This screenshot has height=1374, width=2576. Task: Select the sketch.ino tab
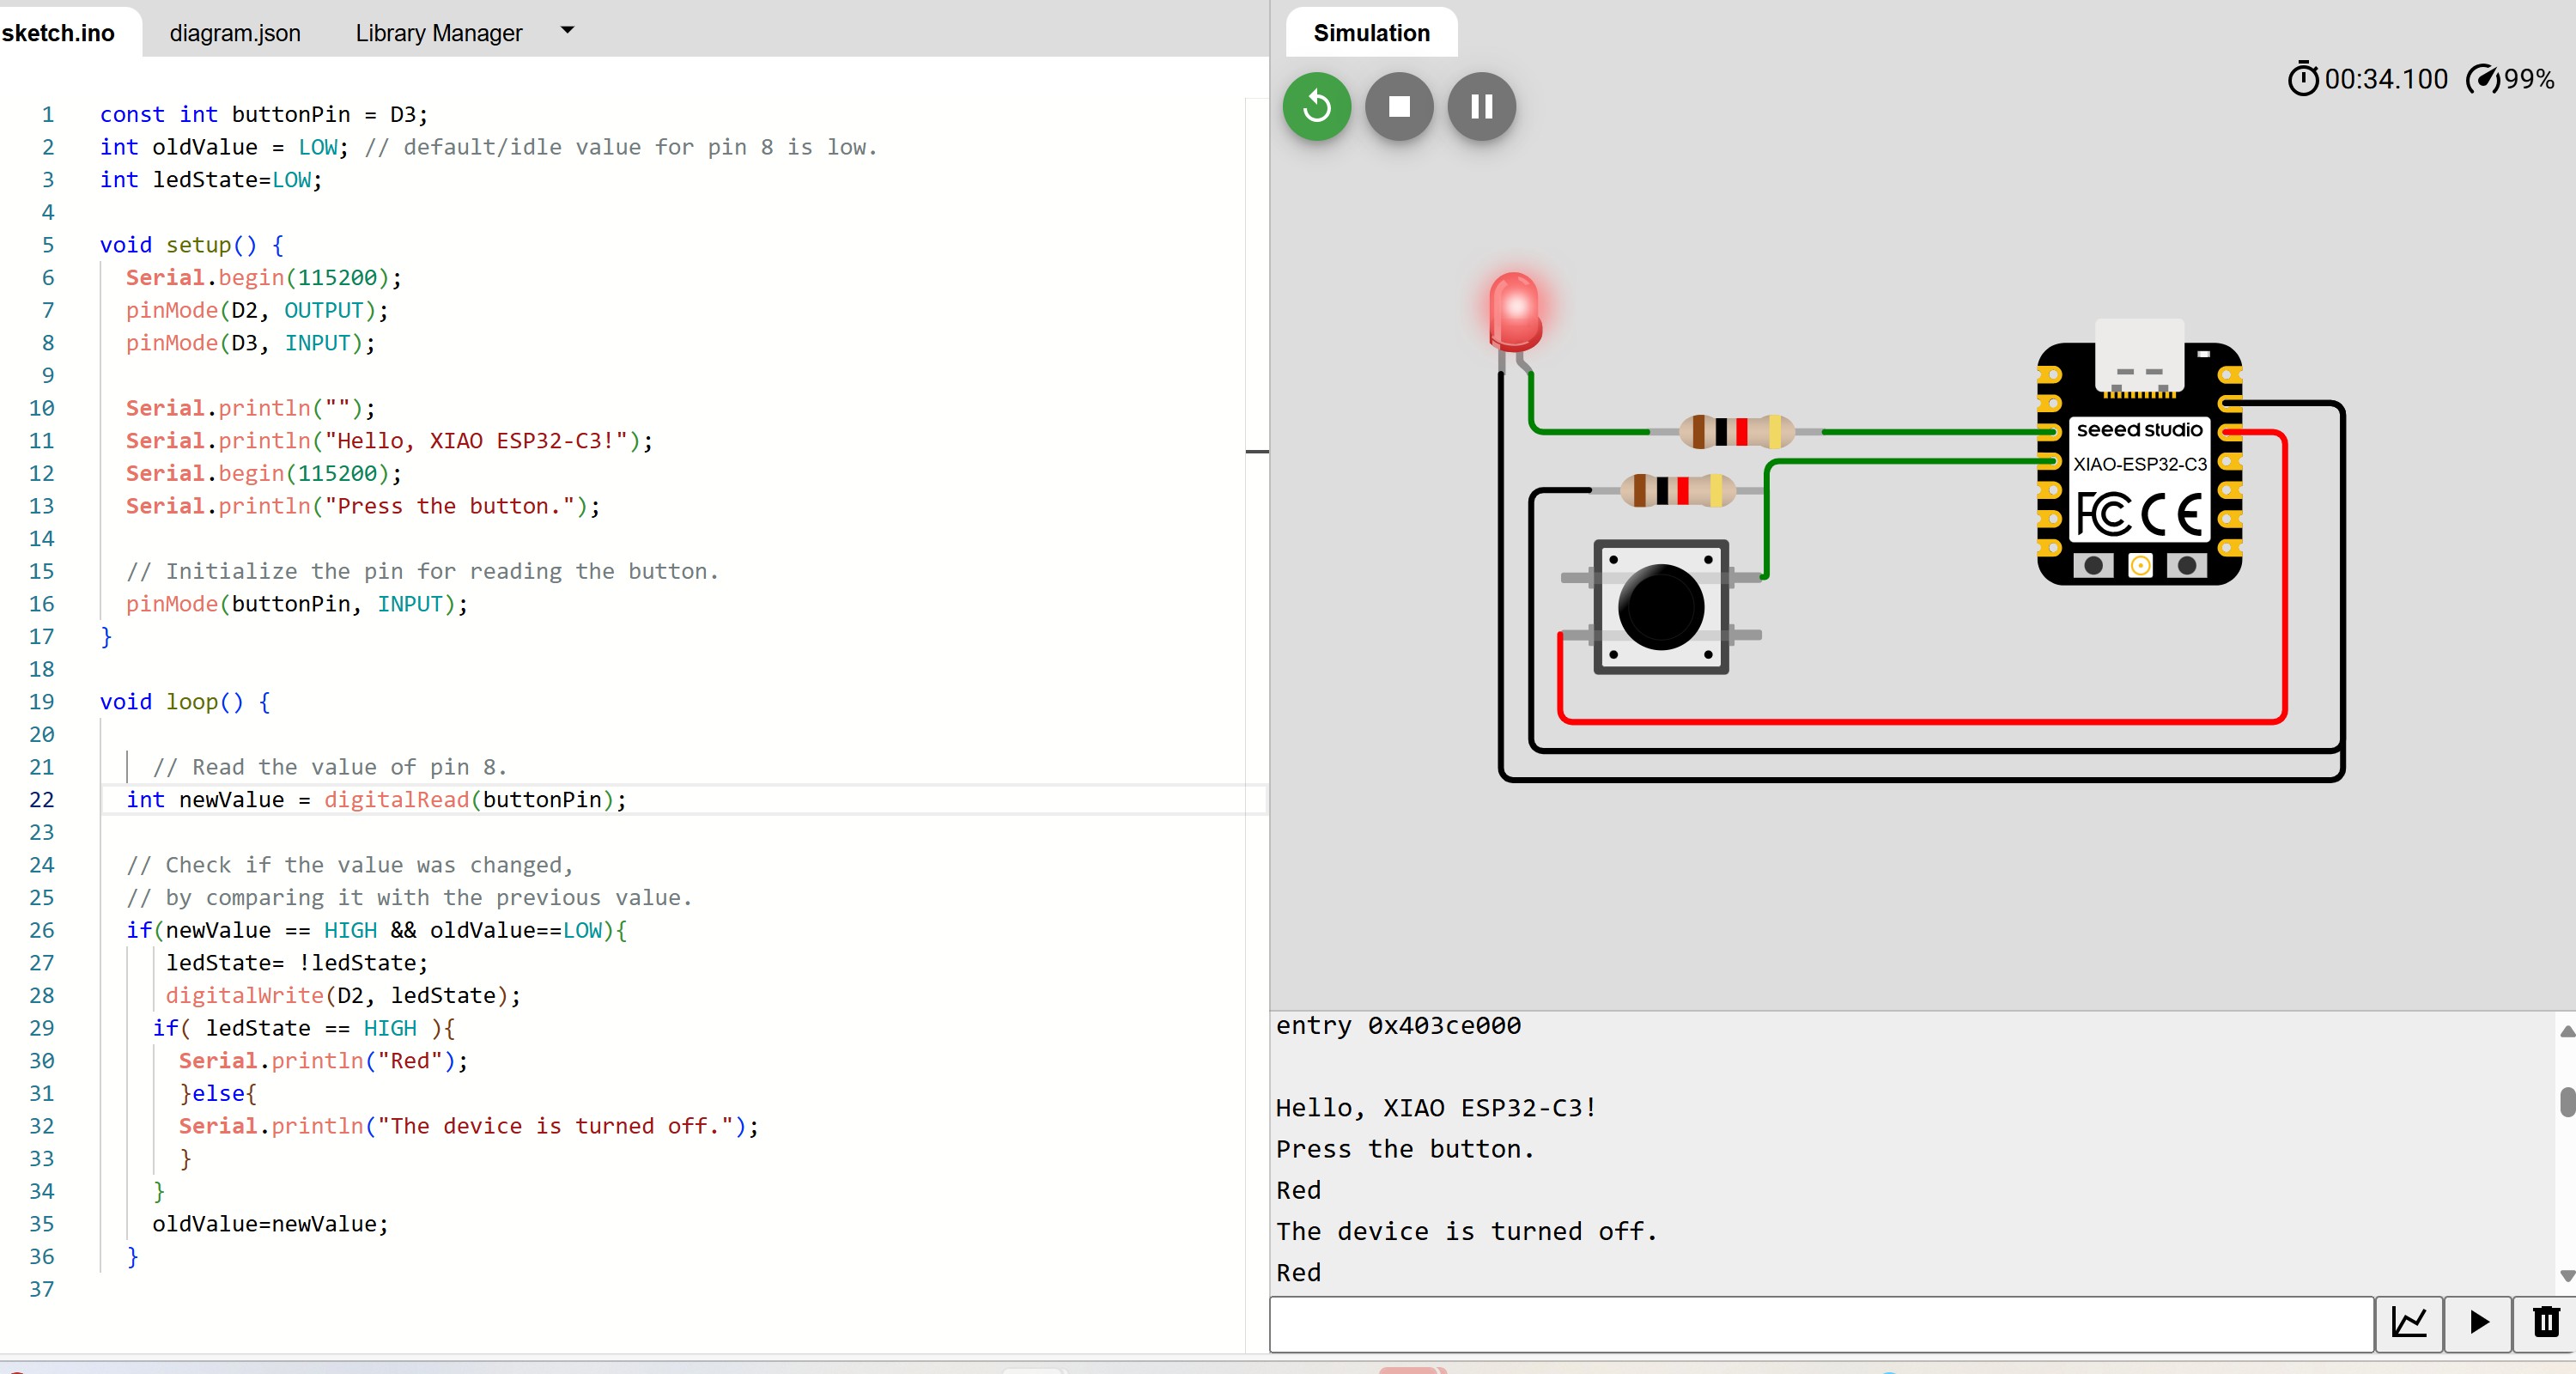(x=58, y=33)
